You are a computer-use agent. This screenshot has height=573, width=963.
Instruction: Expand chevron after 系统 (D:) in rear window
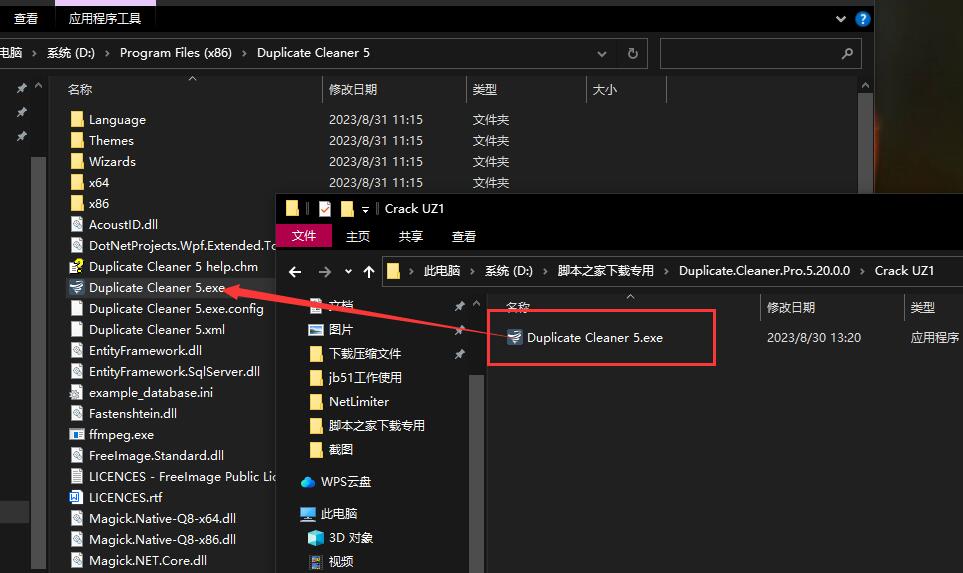click(107, 53)
